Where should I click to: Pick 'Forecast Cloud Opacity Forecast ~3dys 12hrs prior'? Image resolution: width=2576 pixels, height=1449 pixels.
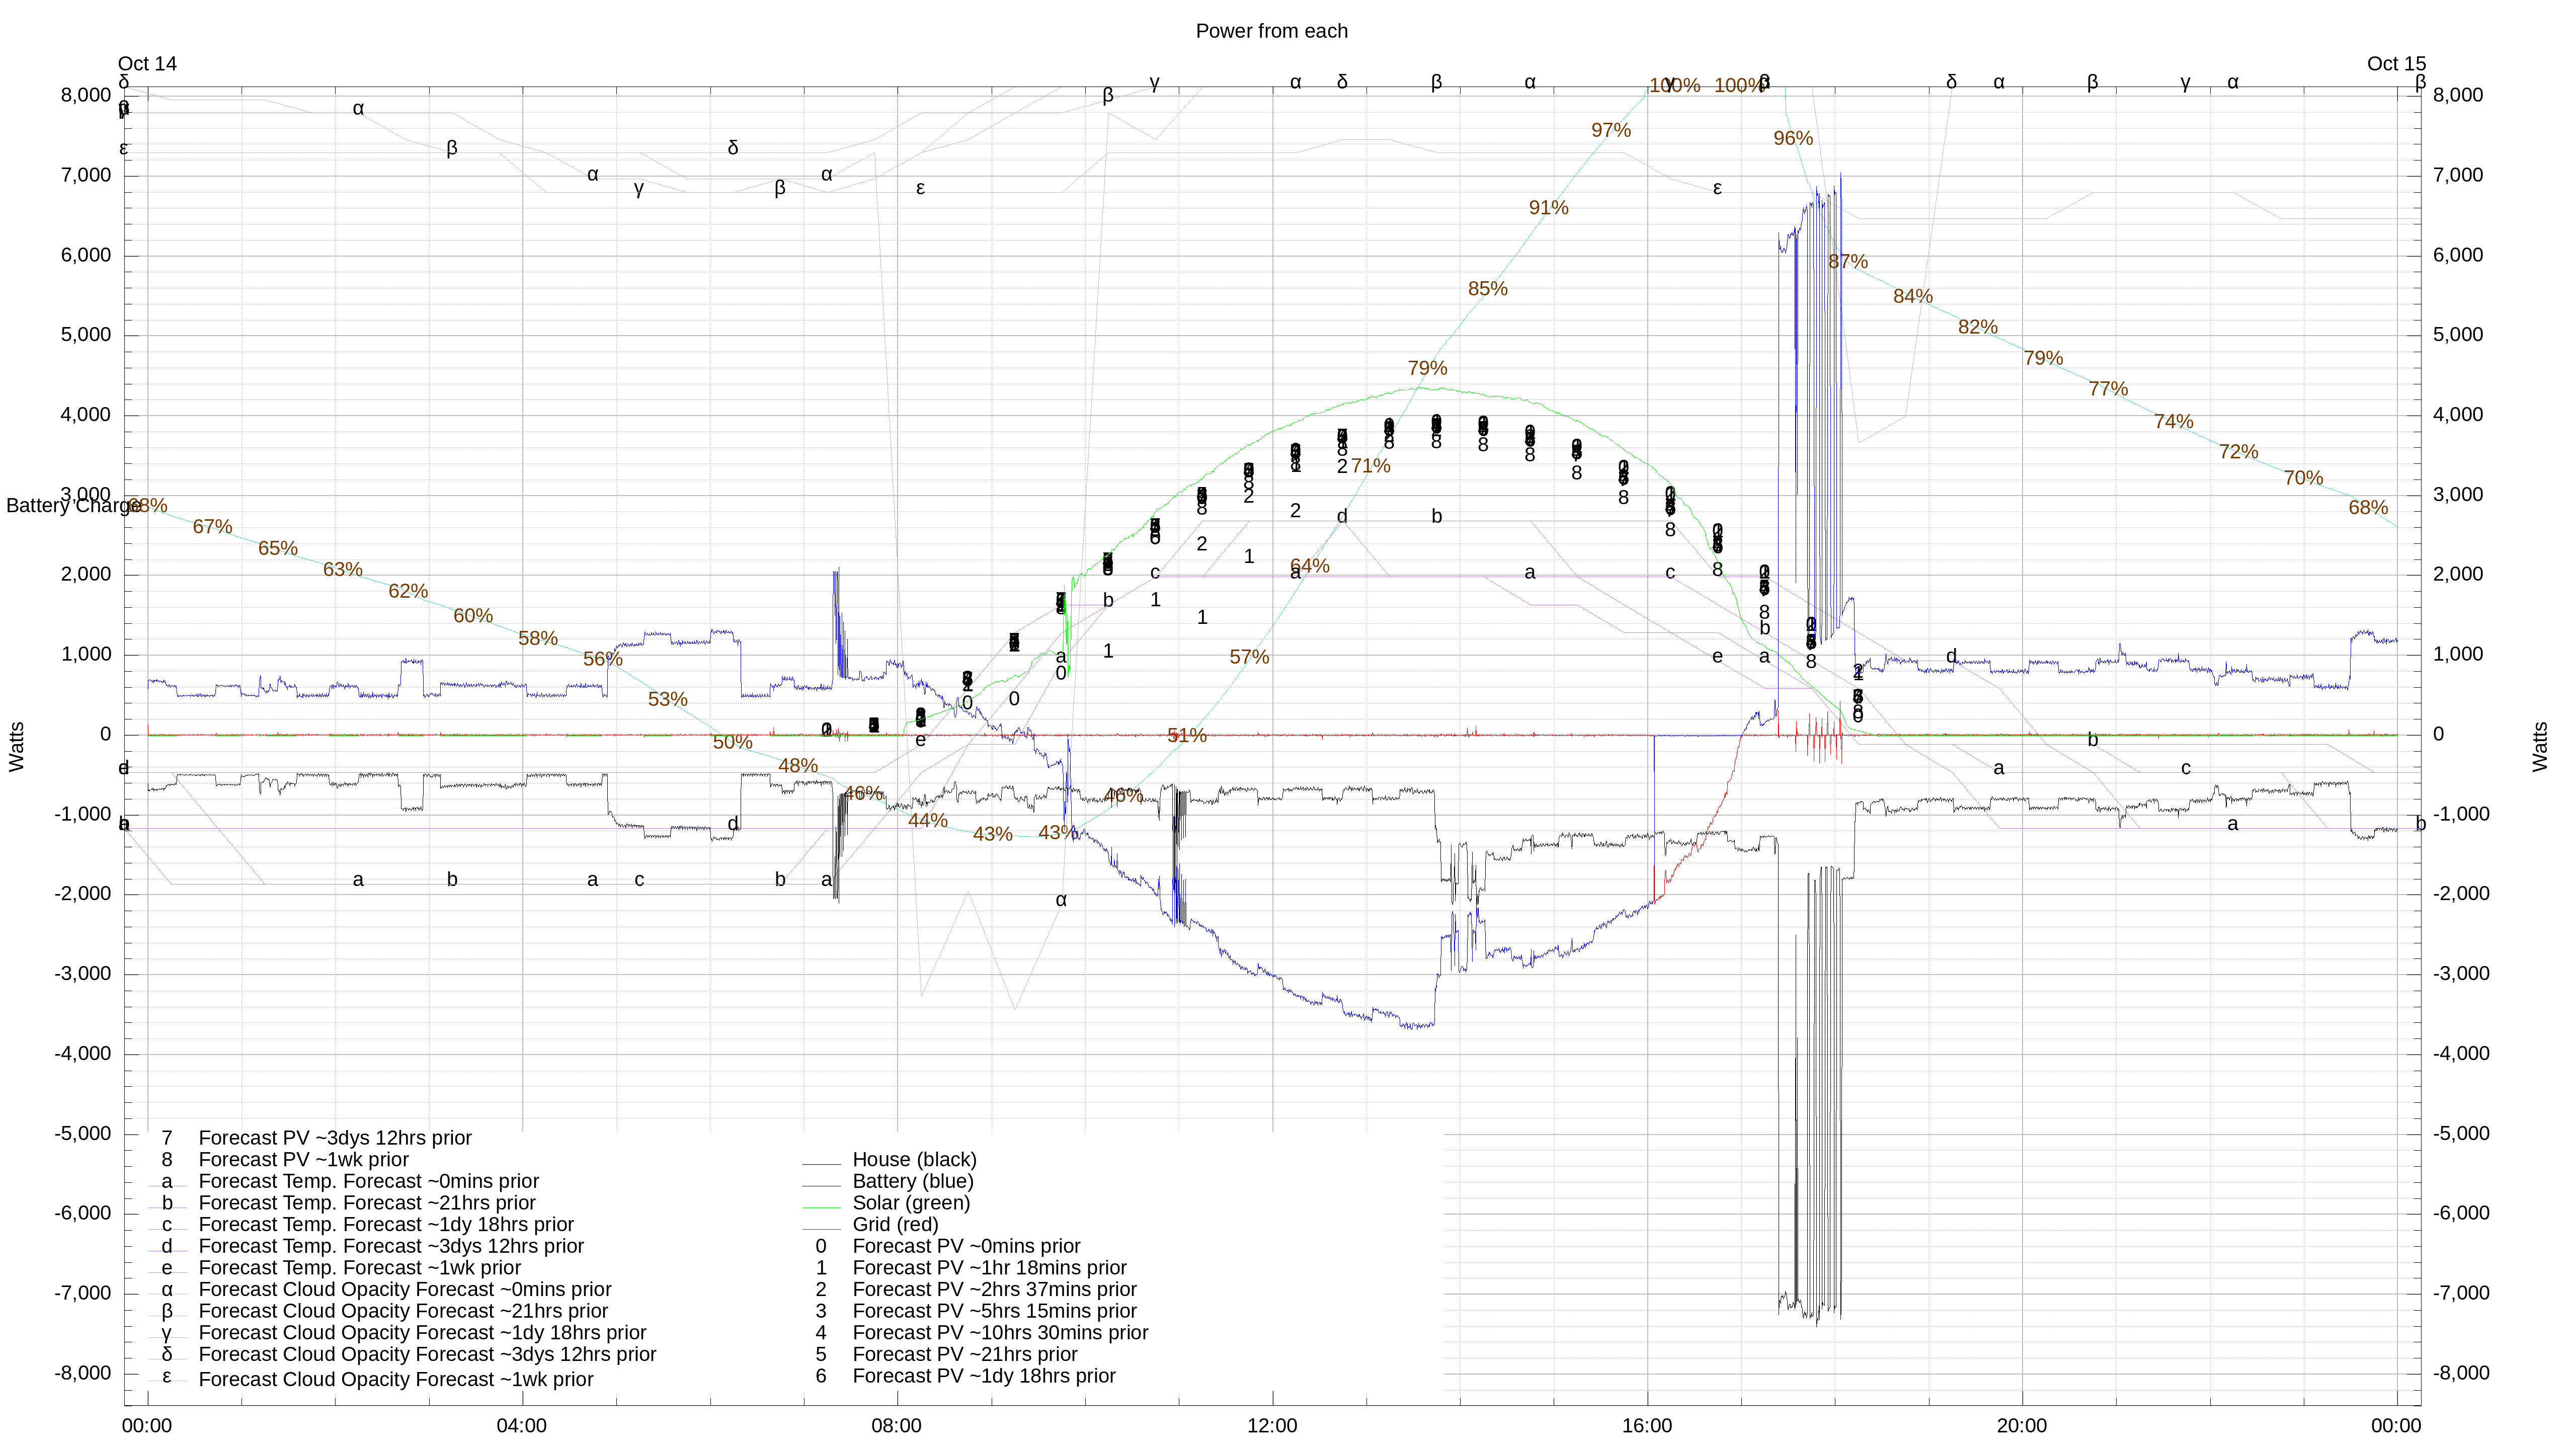427,1355
